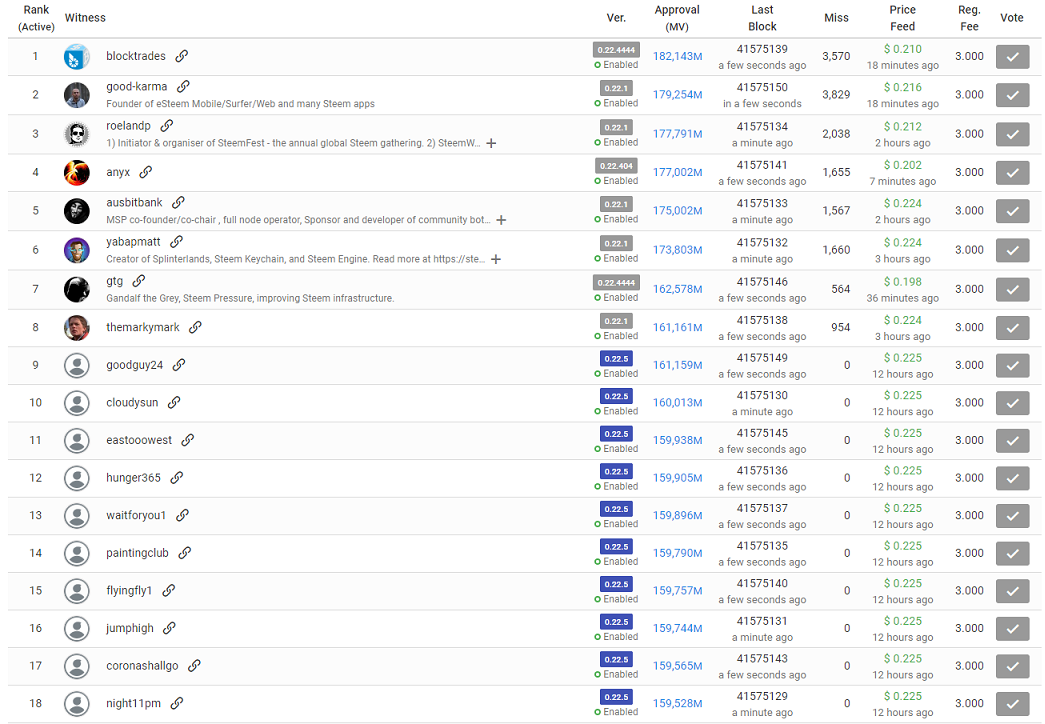The image size is (1045, 724).
Task: Sort by the Price Feed column header
Action: (902, 18)
